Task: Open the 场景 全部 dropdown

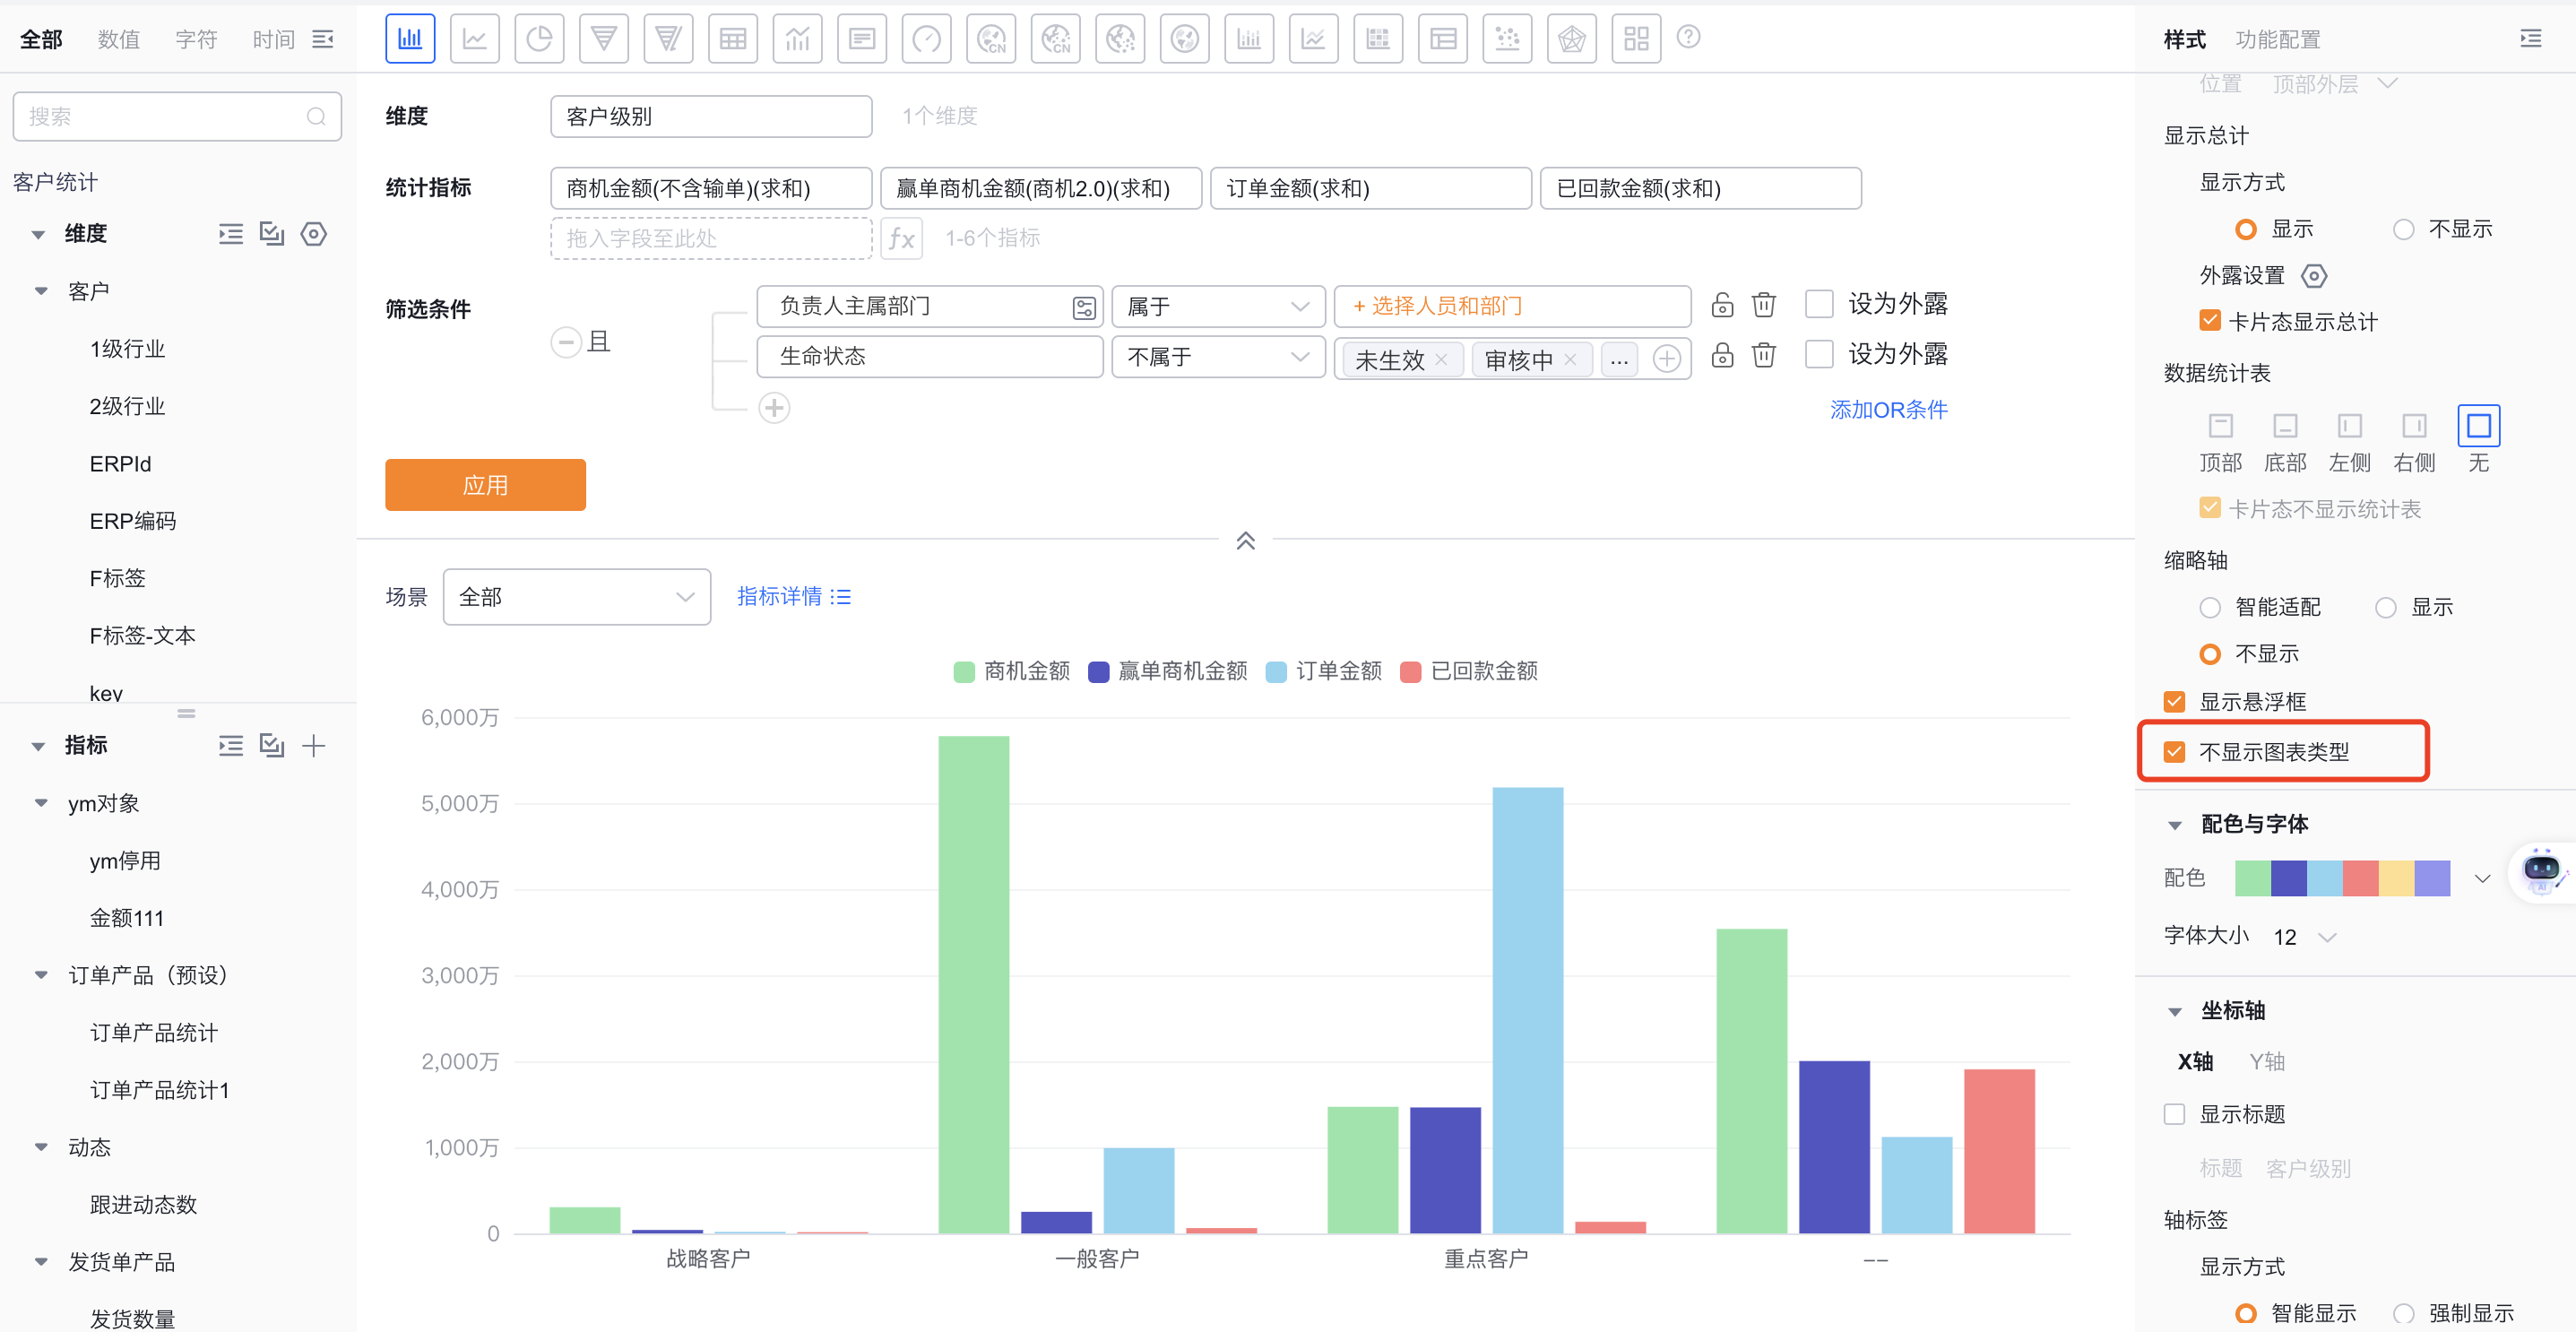Action: (576, 597)
